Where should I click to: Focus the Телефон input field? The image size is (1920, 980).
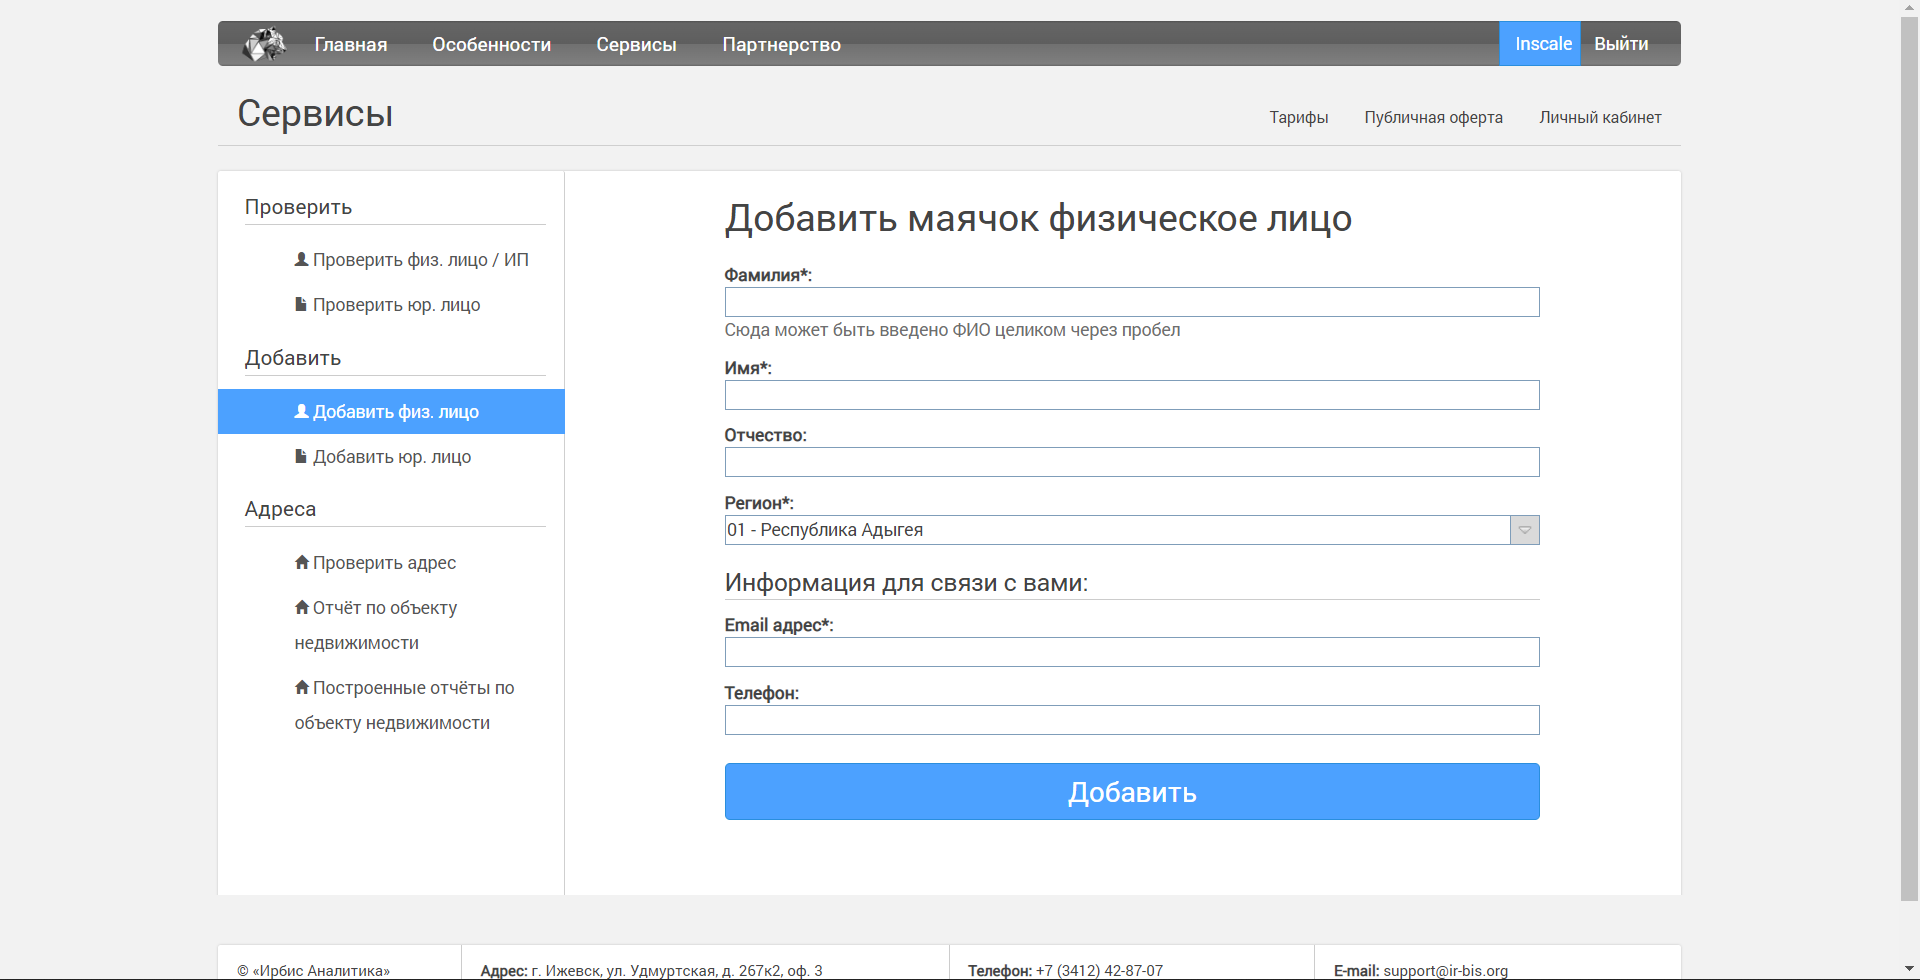tap(1132, 720)
